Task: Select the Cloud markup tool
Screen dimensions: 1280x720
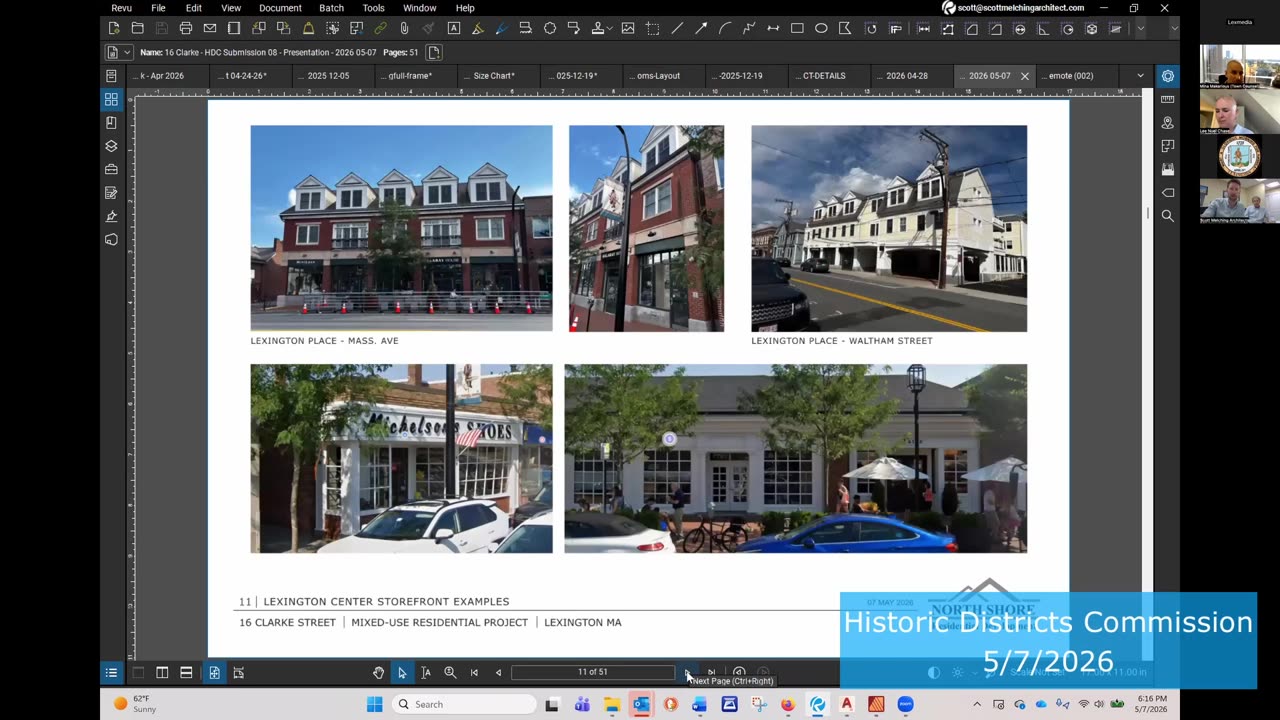Action: (550, 28)
